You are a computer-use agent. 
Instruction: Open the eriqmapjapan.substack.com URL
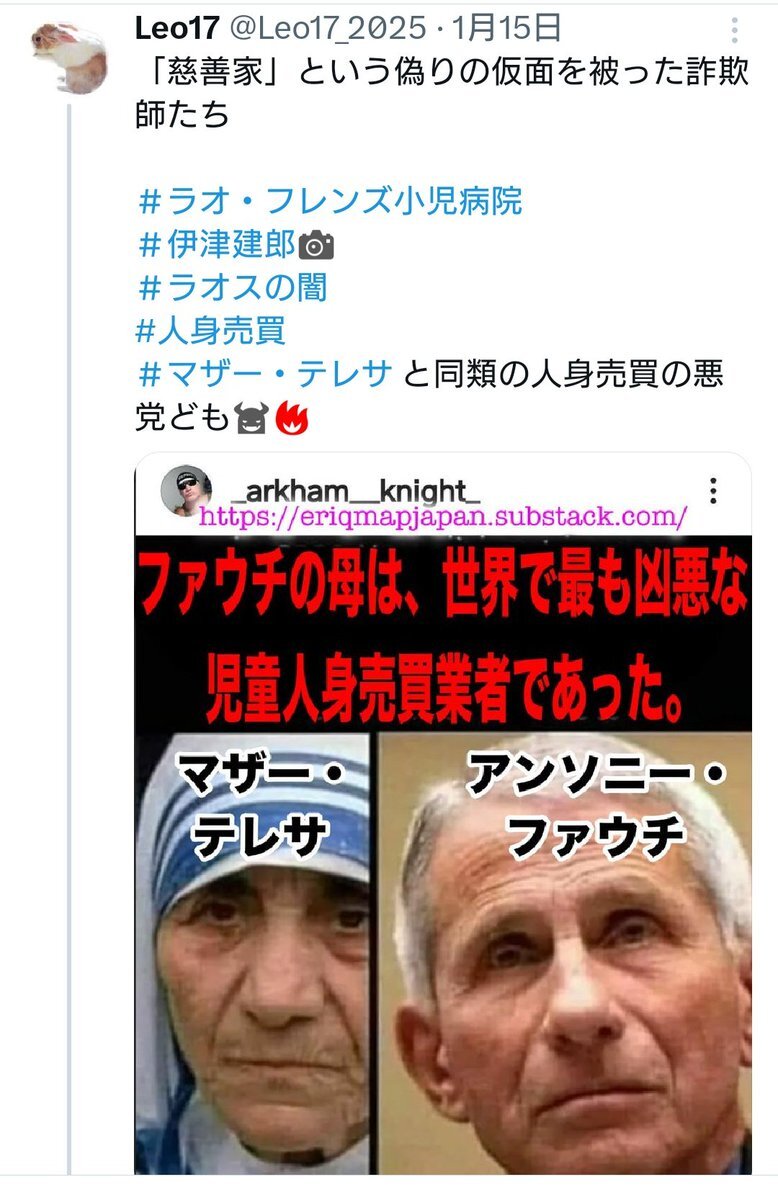tap(443, 517)
